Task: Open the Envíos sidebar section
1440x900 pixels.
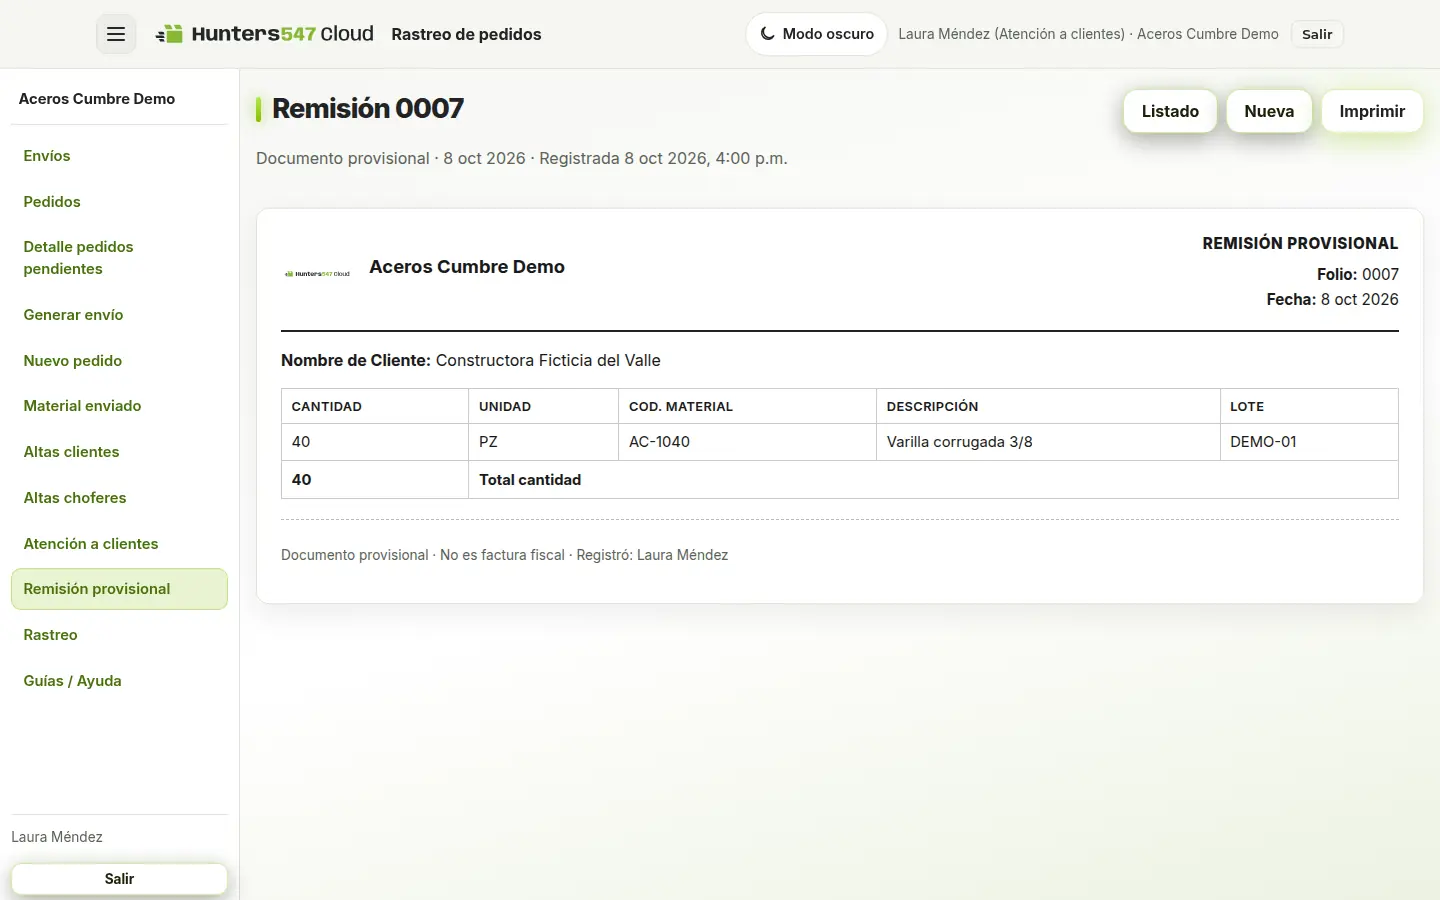Action: 119,156
